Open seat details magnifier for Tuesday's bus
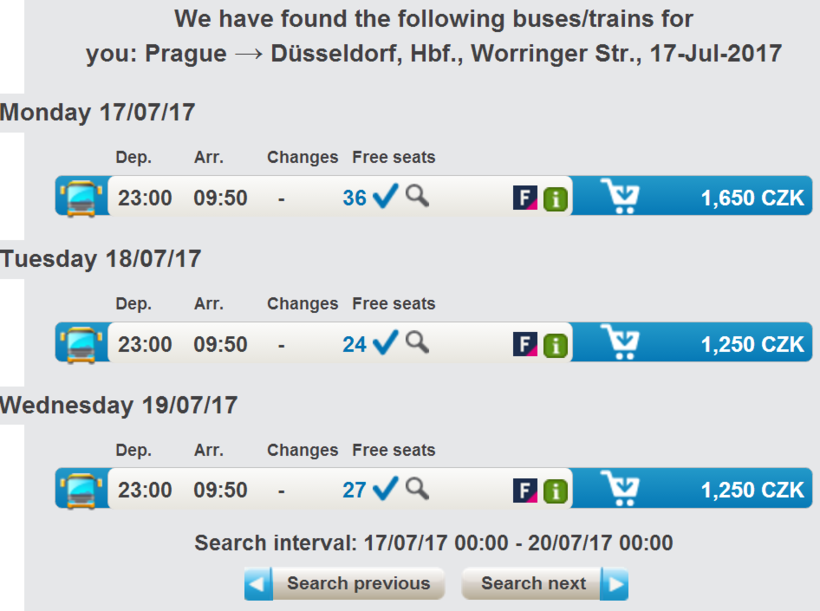Image resolution: width=820 pixels, height=611 pixels. [x=417, y=342]
